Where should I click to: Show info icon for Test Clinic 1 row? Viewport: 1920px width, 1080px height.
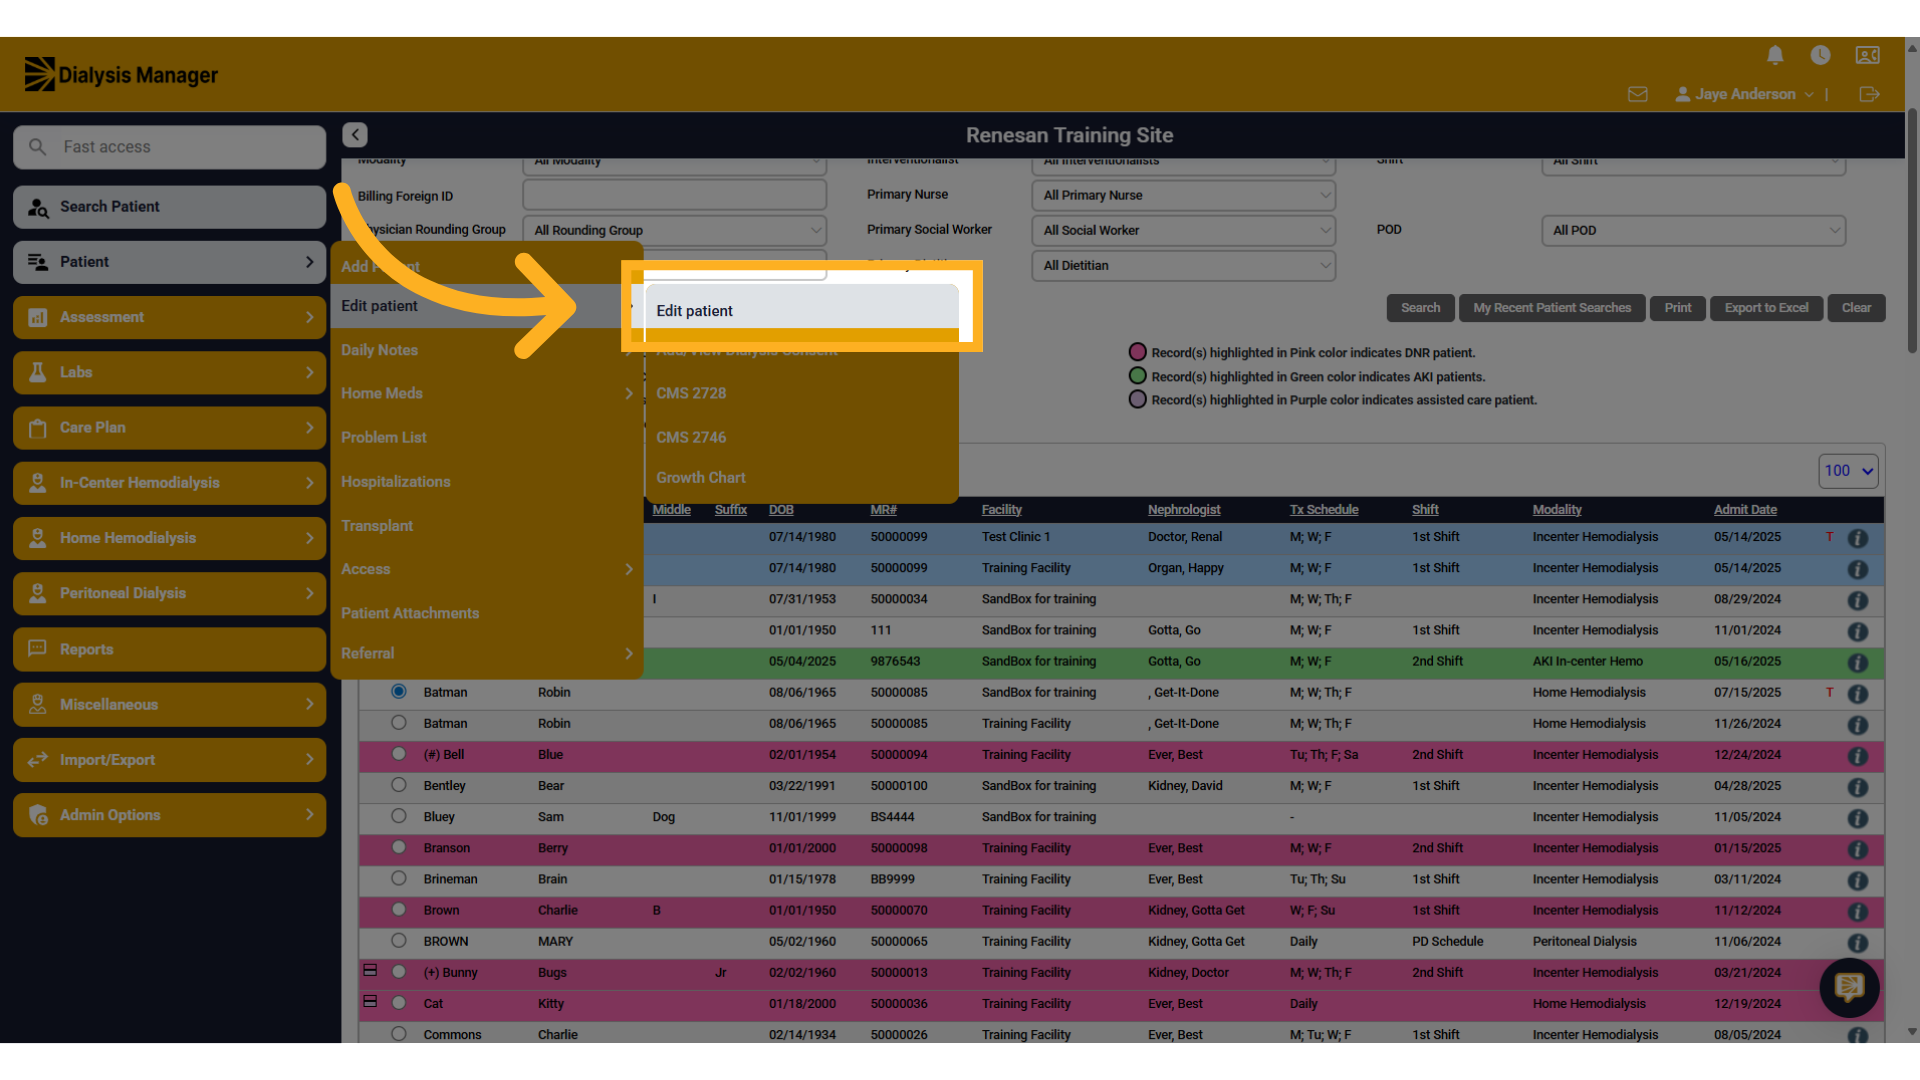(x=1858, y=538)
